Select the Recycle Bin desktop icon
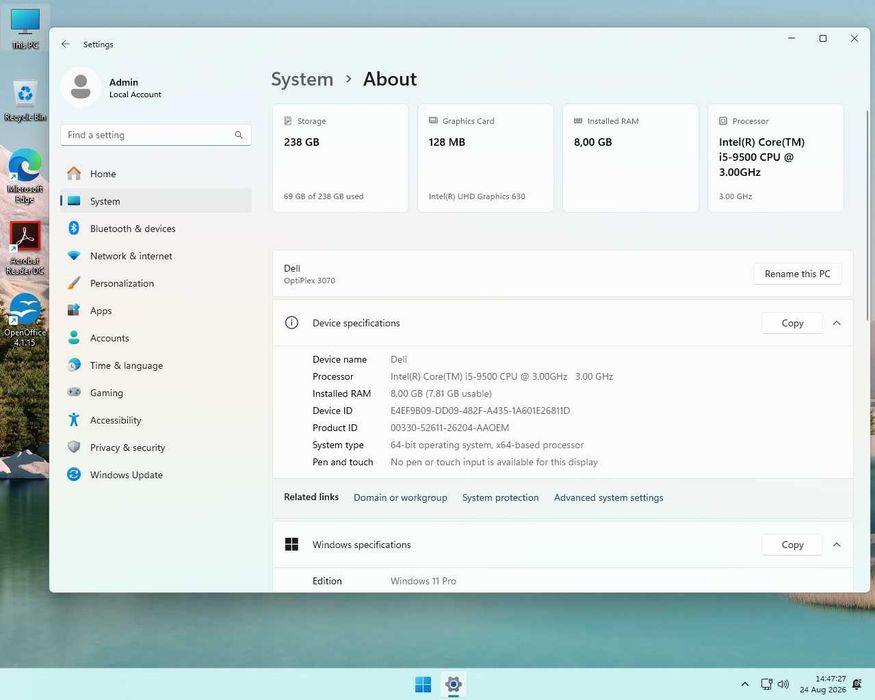Viewport: 875px width, 700px height. (25, 101)
